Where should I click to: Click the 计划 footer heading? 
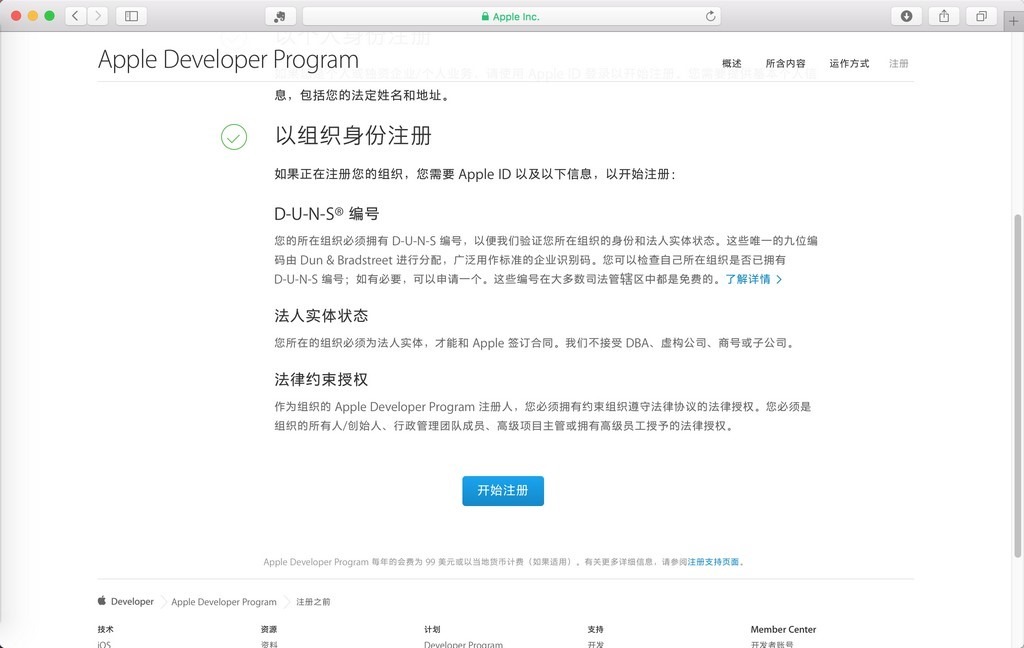point(432,630)
